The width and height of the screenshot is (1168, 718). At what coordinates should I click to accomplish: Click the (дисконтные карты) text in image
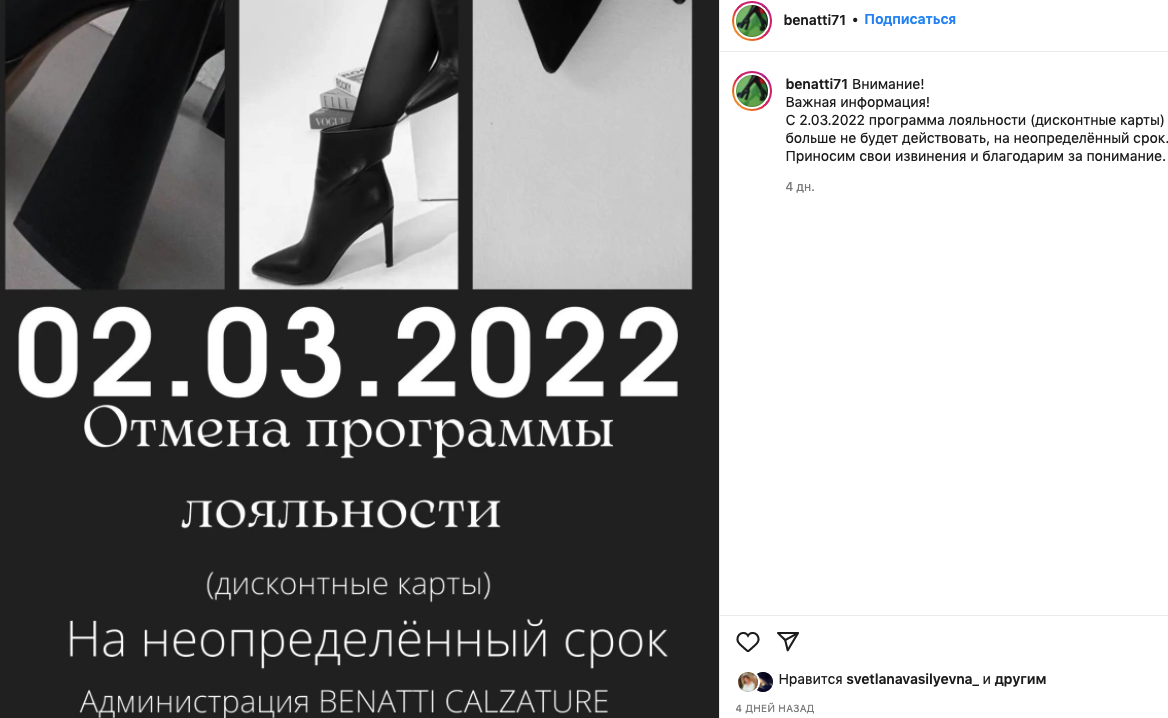(349, 584)
